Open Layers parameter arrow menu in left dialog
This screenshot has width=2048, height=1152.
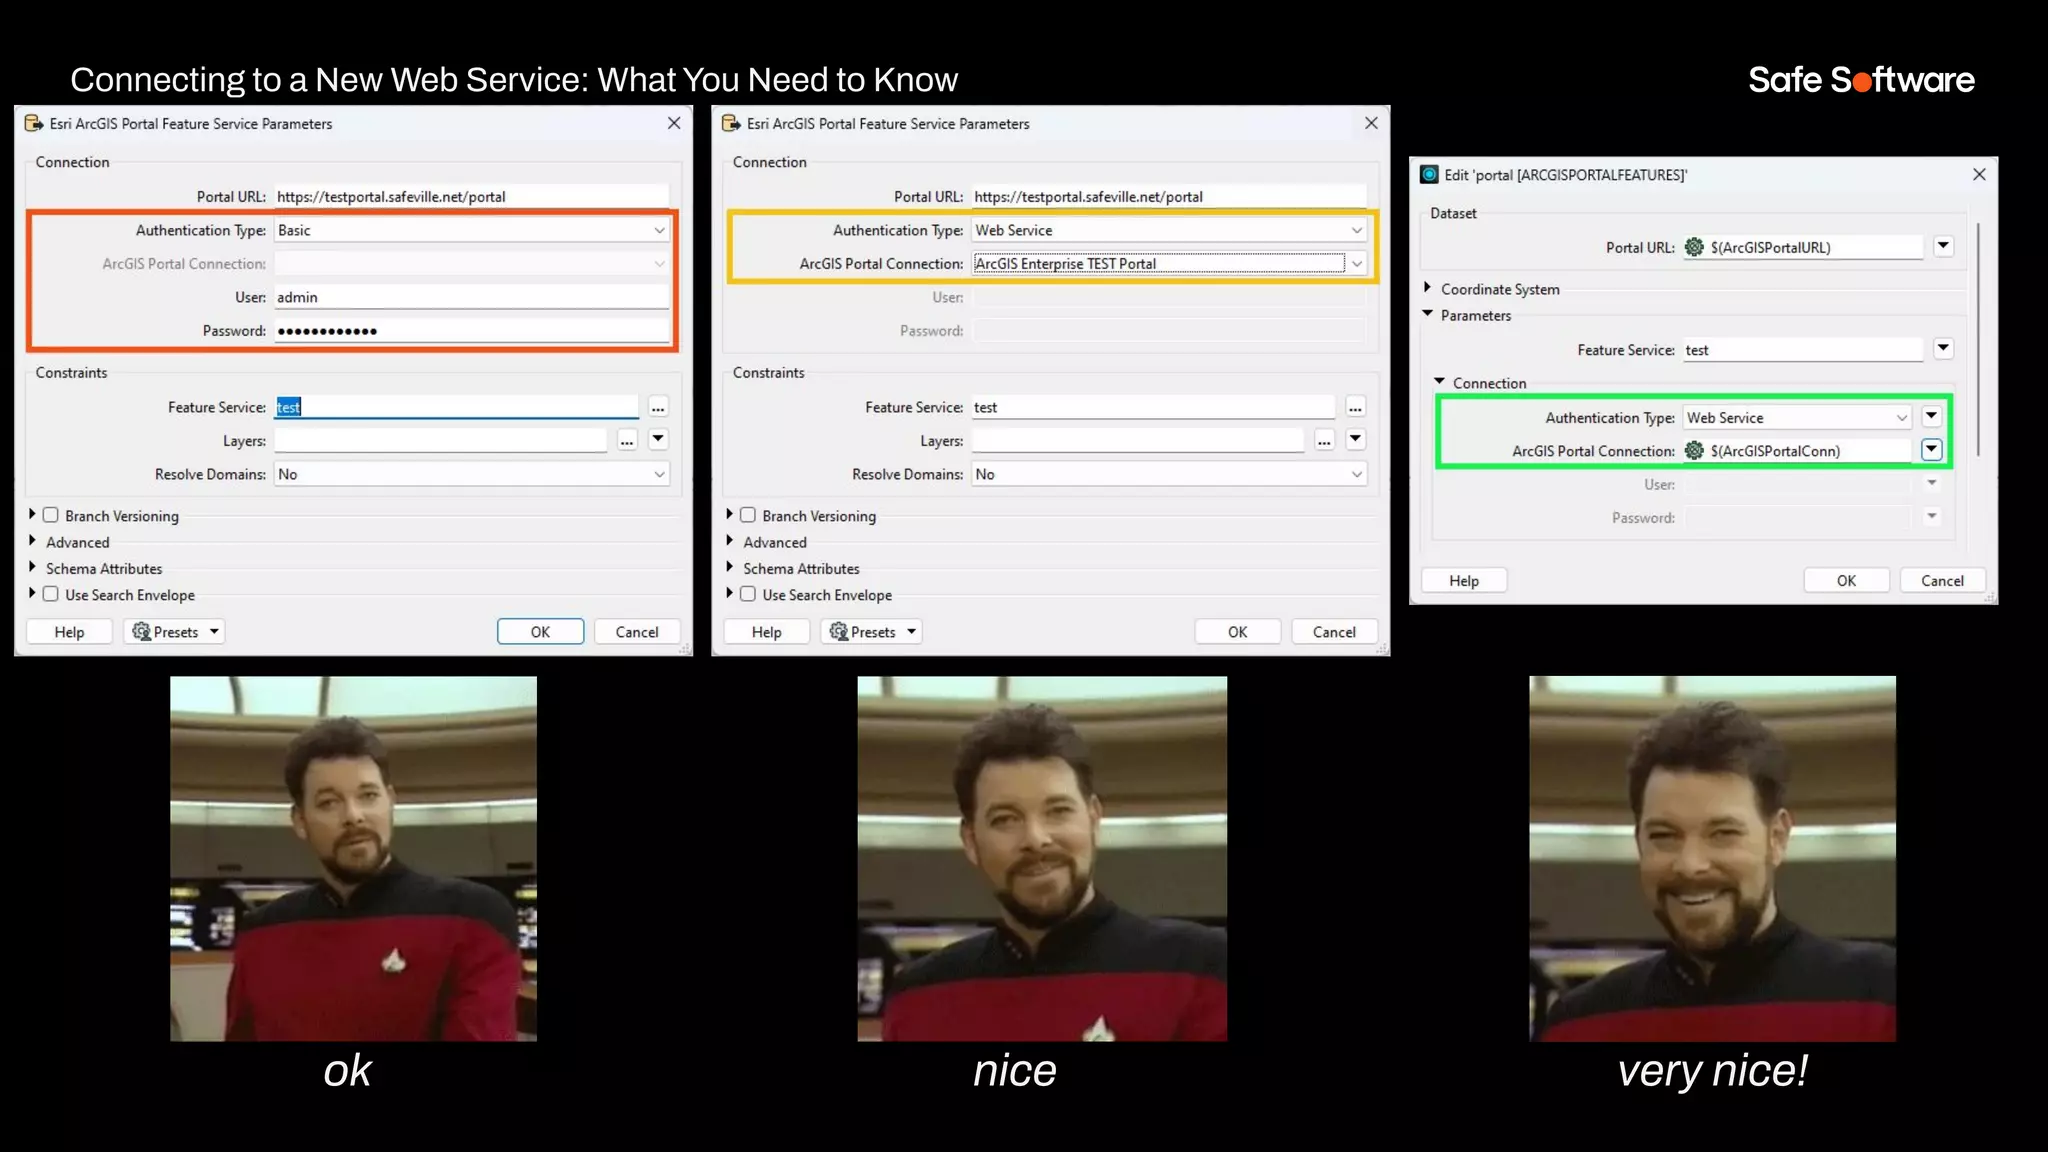(x=658, y=439)
